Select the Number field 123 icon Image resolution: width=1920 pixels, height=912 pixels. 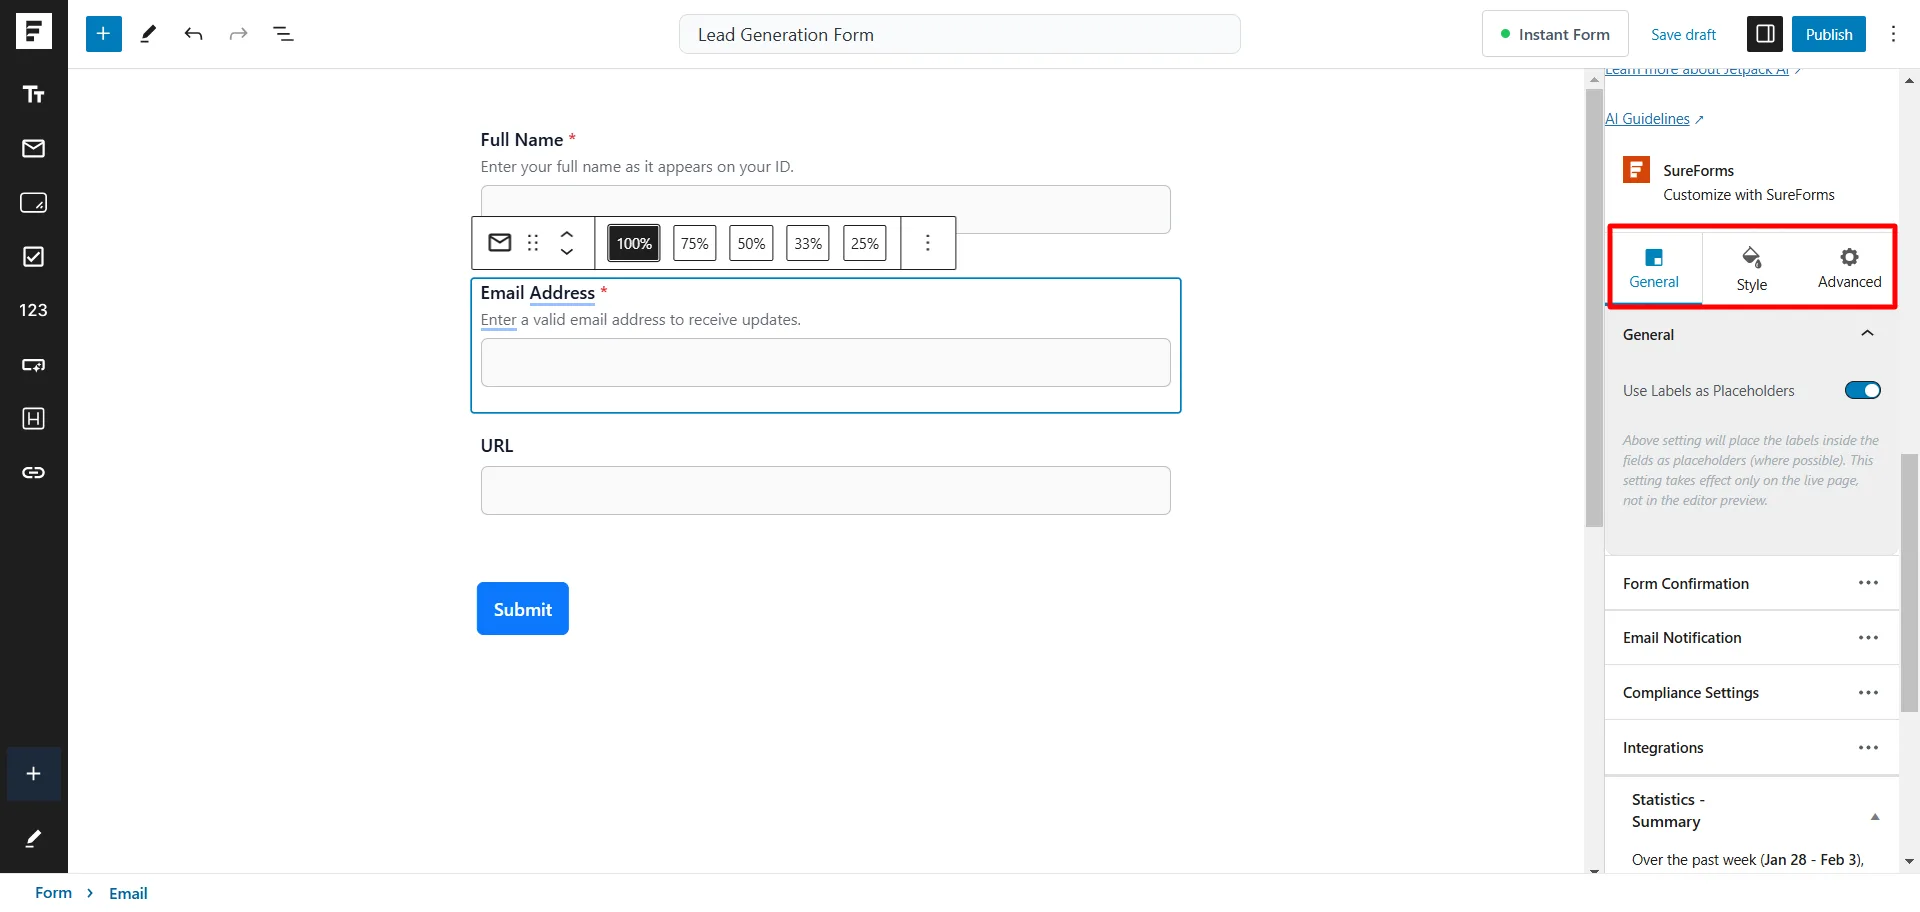33,310
